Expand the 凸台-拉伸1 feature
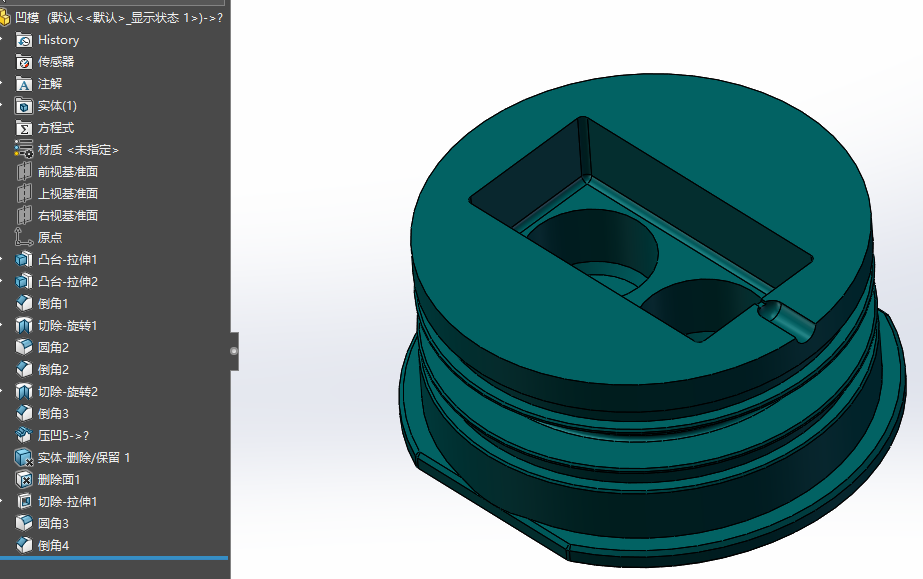 click(x=2, y=259)
